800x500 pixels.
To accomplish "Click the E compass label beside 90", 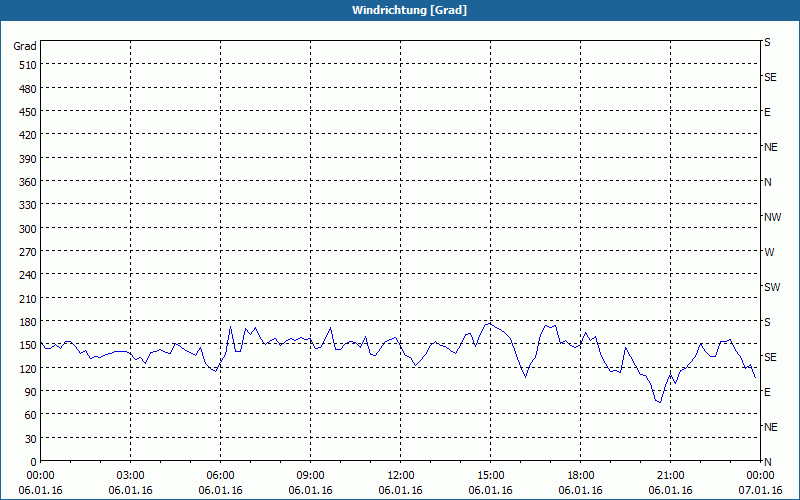I will pyautogui.click(x=767, y=392).
